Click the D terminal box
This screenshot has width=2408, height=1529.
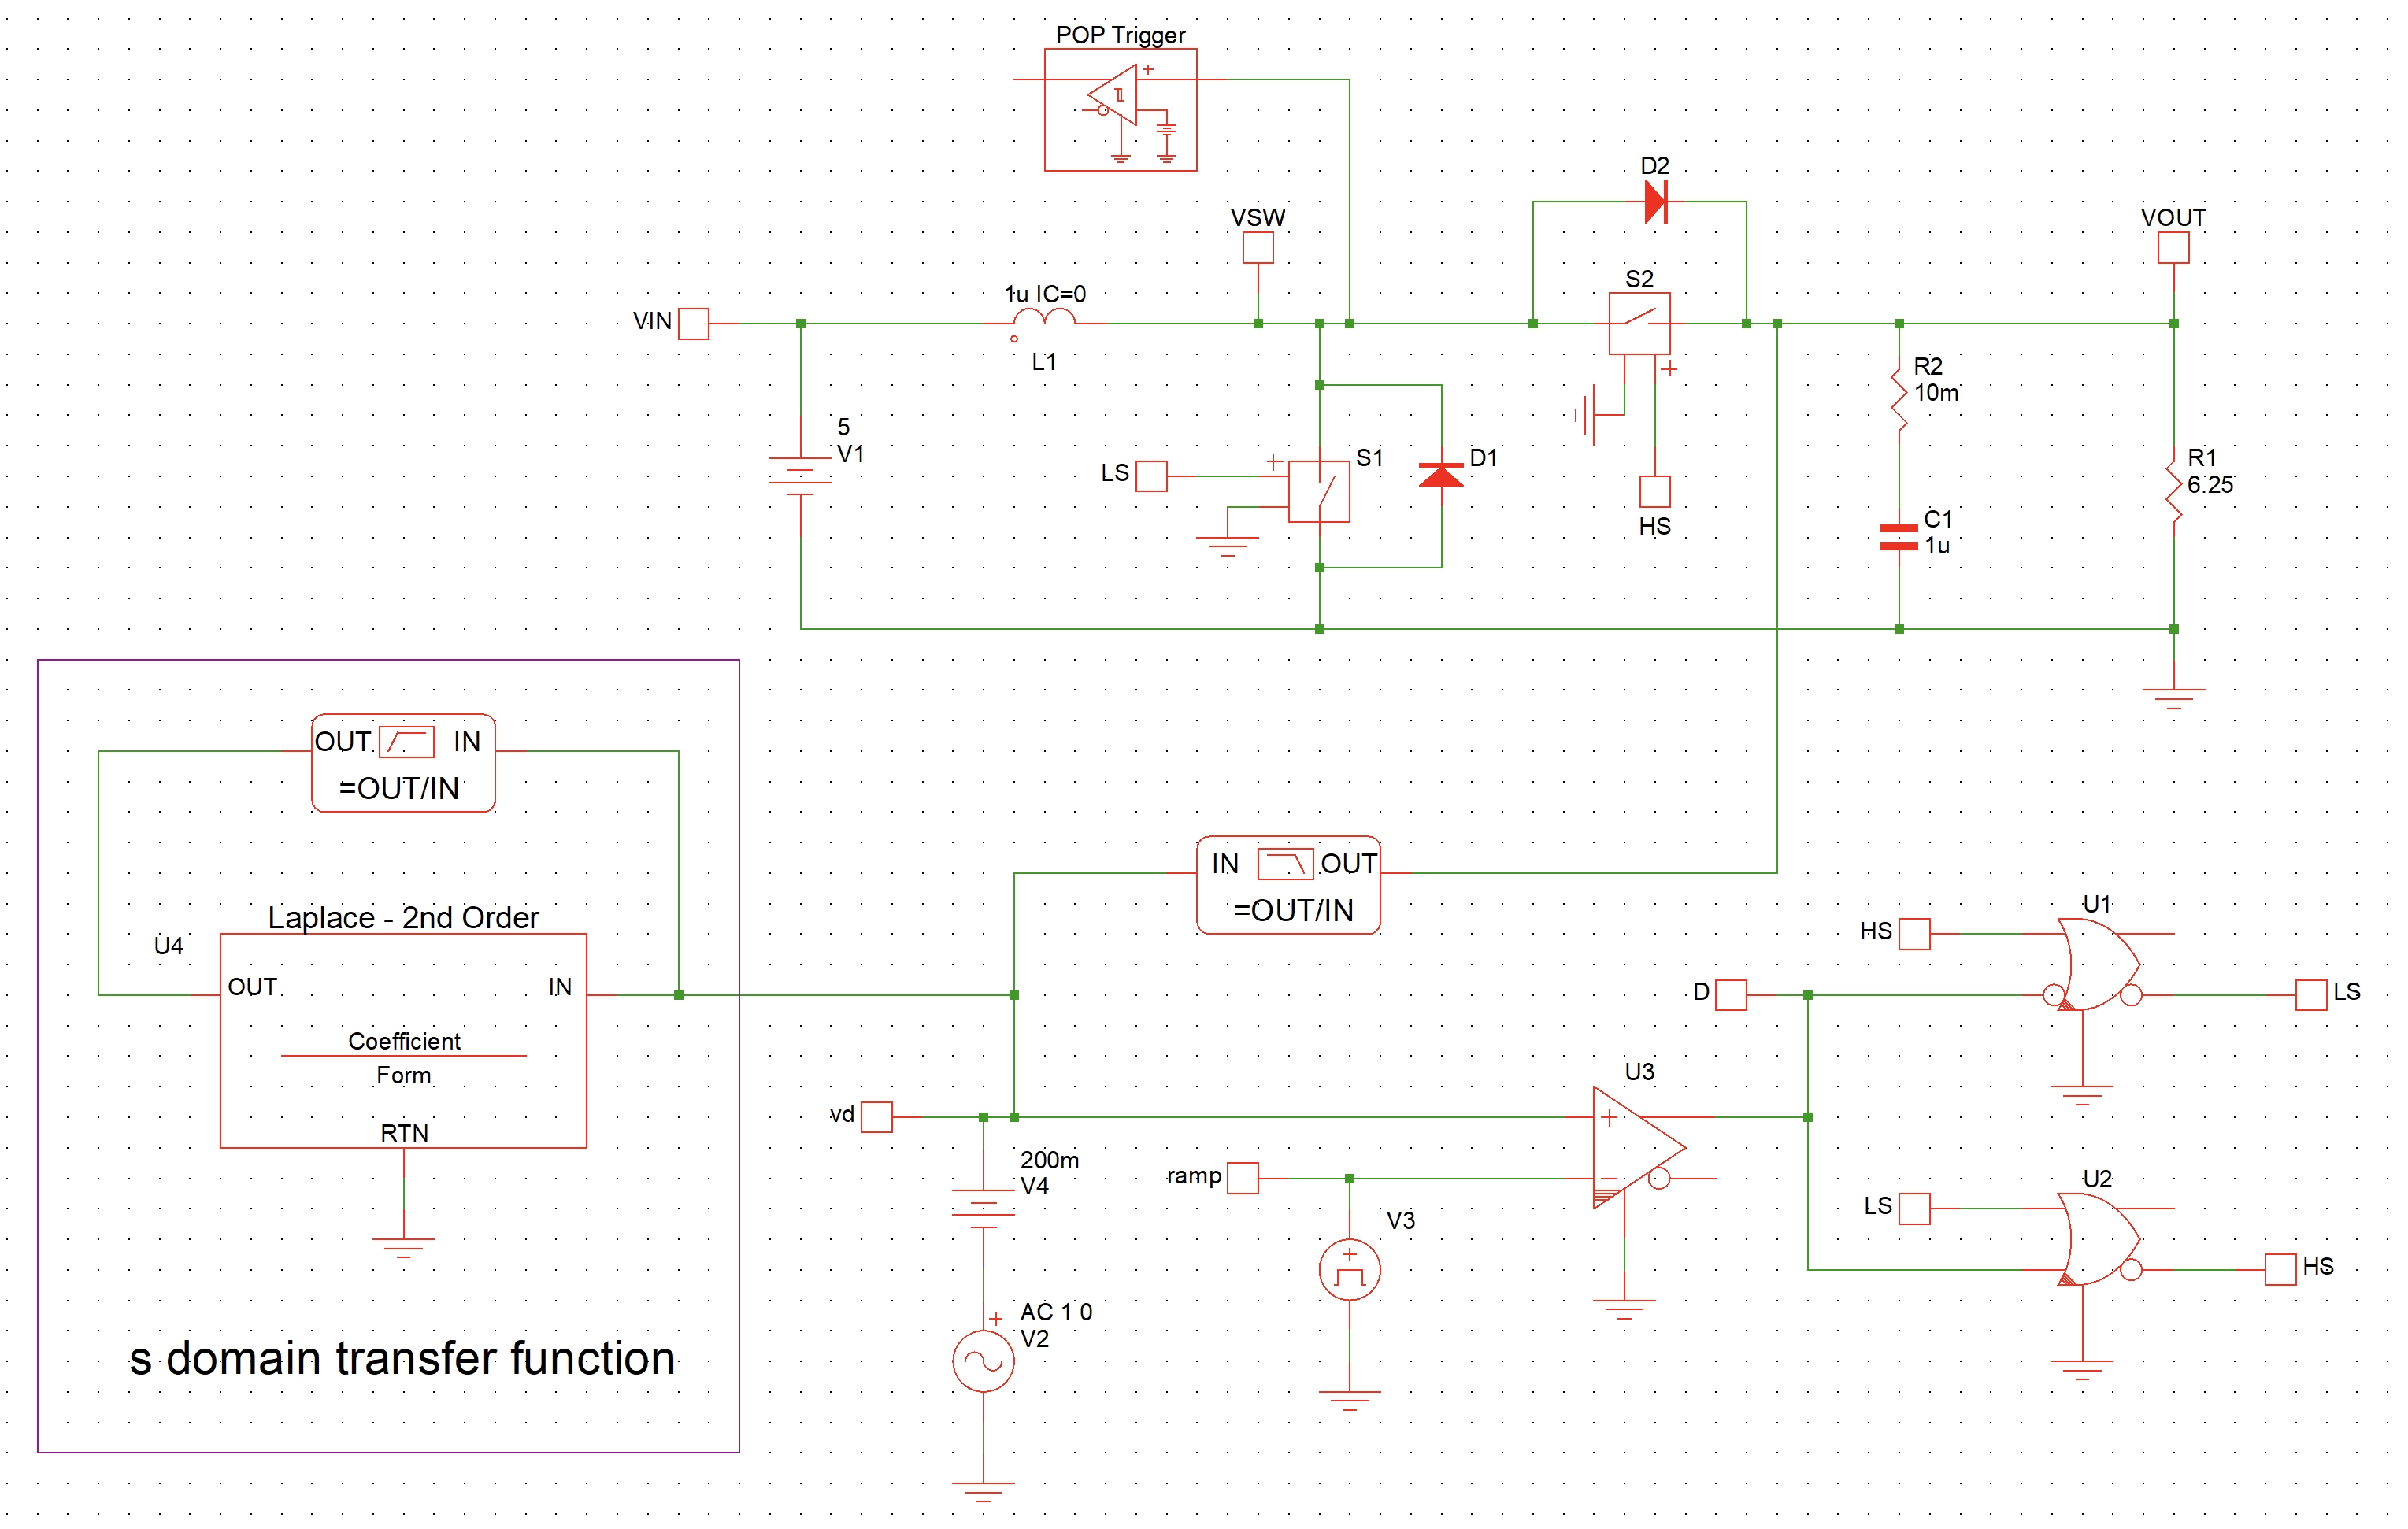(1730, 994)
